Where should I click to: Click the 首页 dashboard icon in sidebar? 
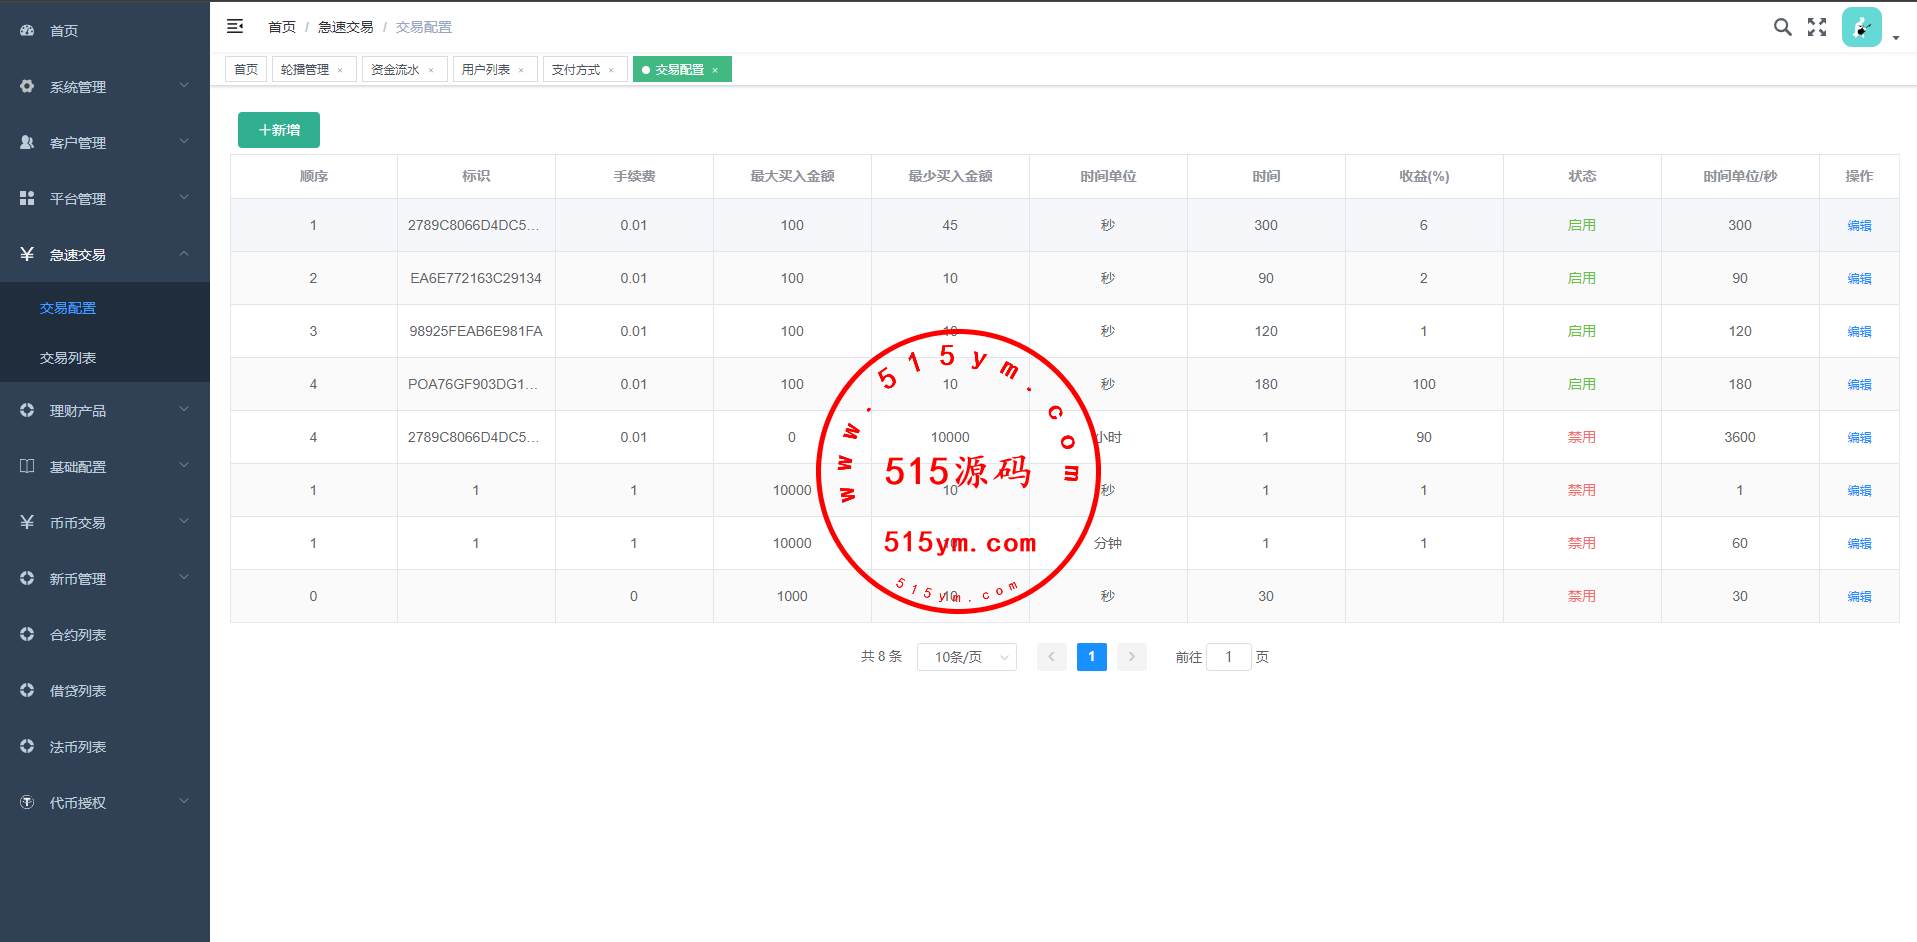point(27,31)
